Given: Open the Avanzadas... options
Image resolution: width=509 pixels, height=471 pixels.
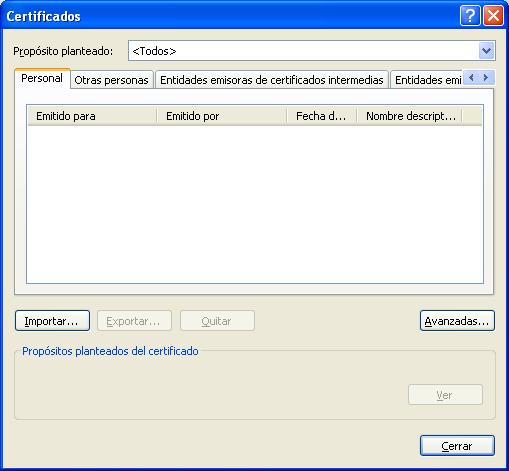Looking at the screenshot, I should (457, 321).
